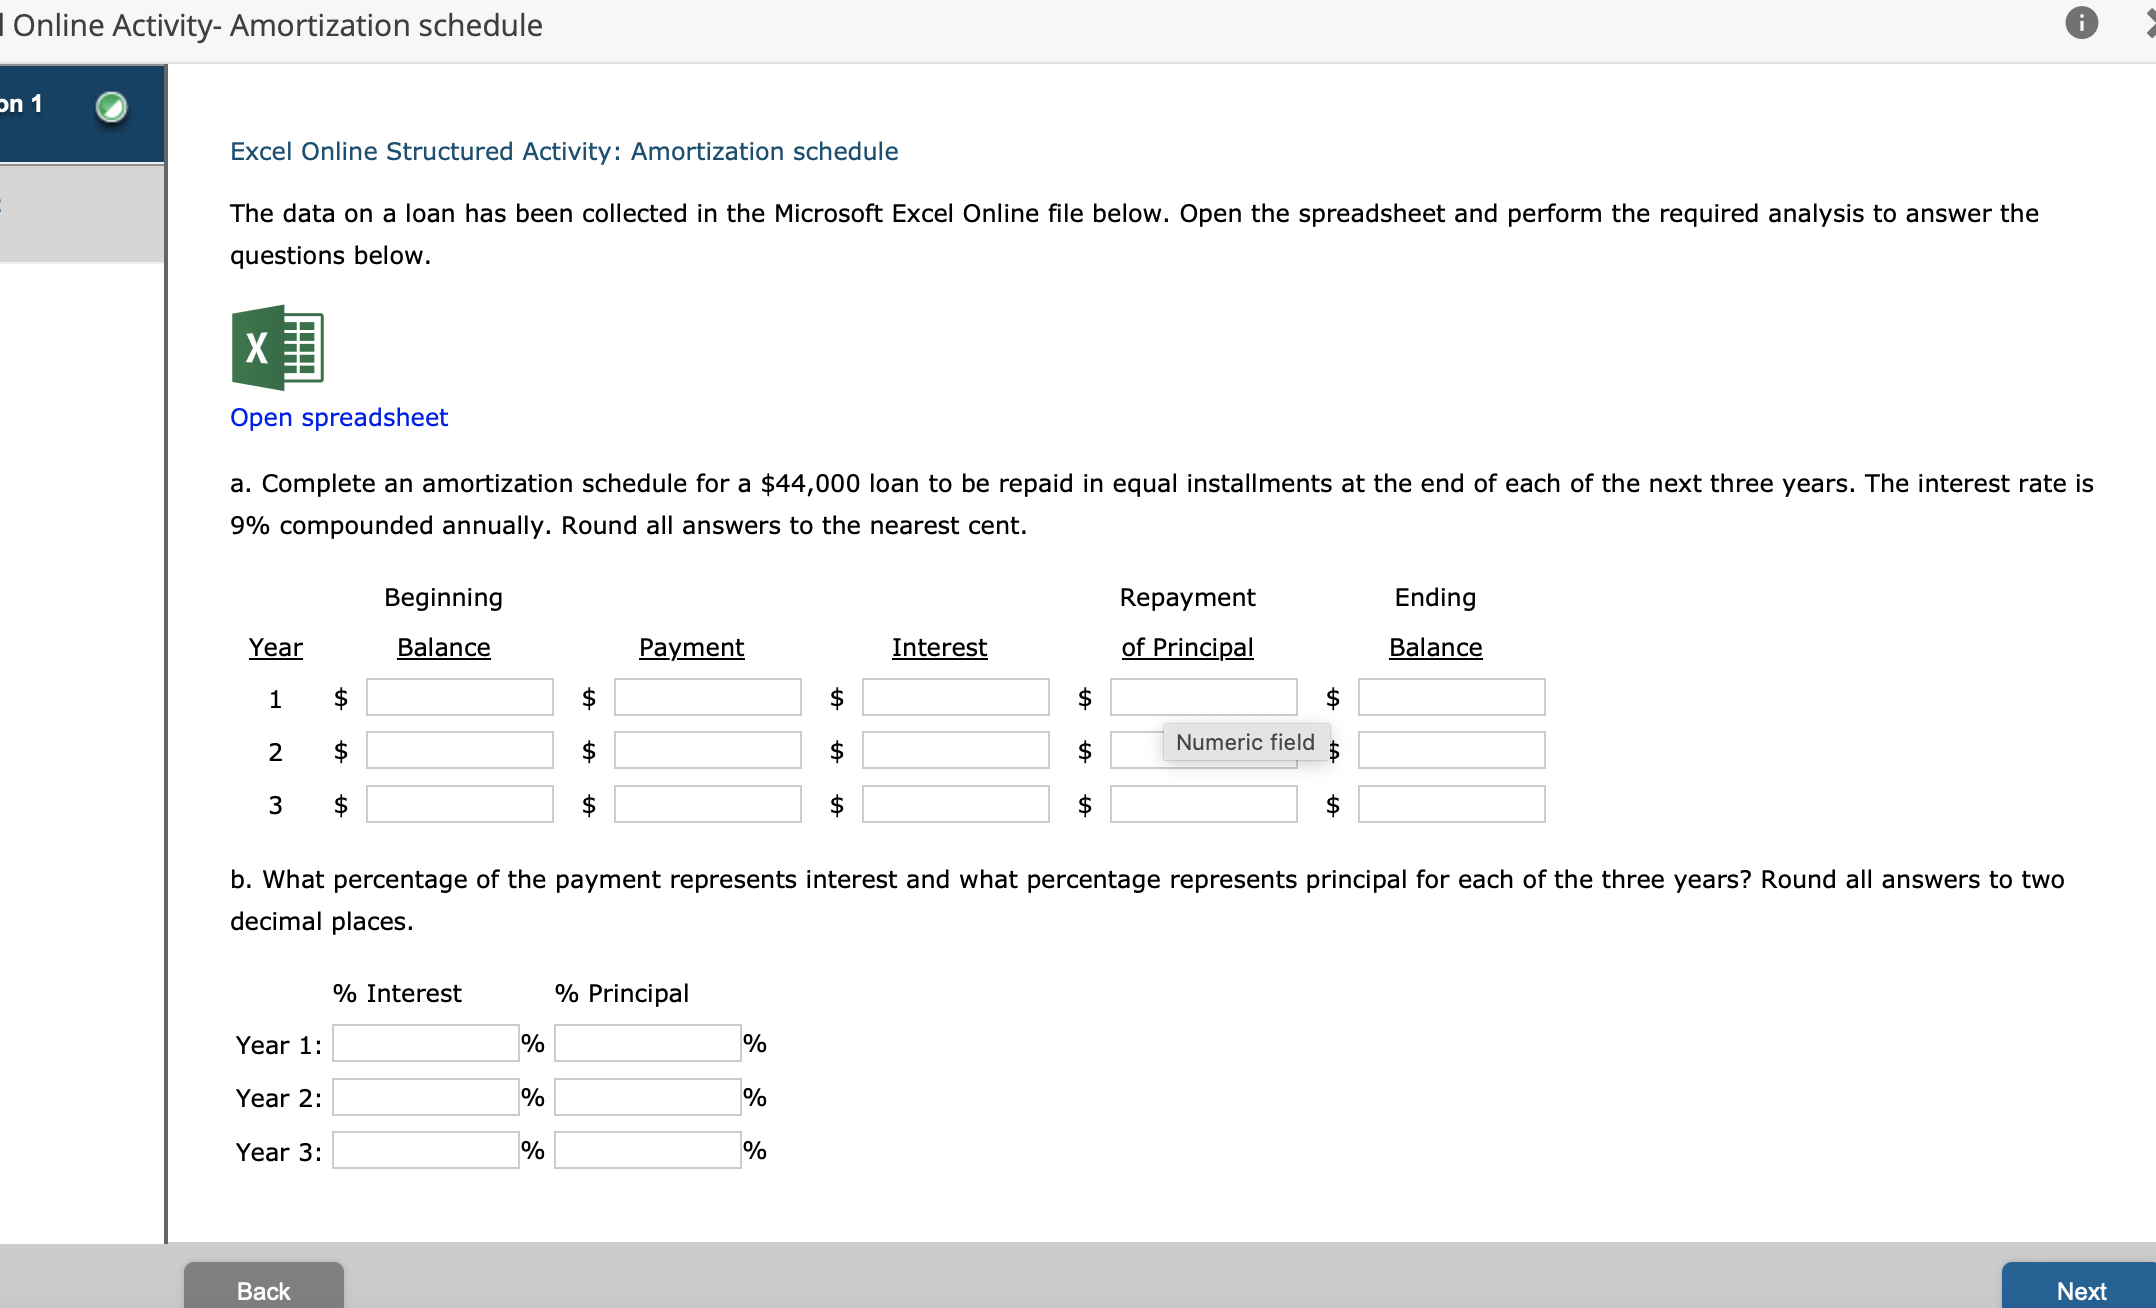This screenshot has width=2156, height=1308.
Task: Follow the Open spreadsheet link
Action: coord(339,417)
